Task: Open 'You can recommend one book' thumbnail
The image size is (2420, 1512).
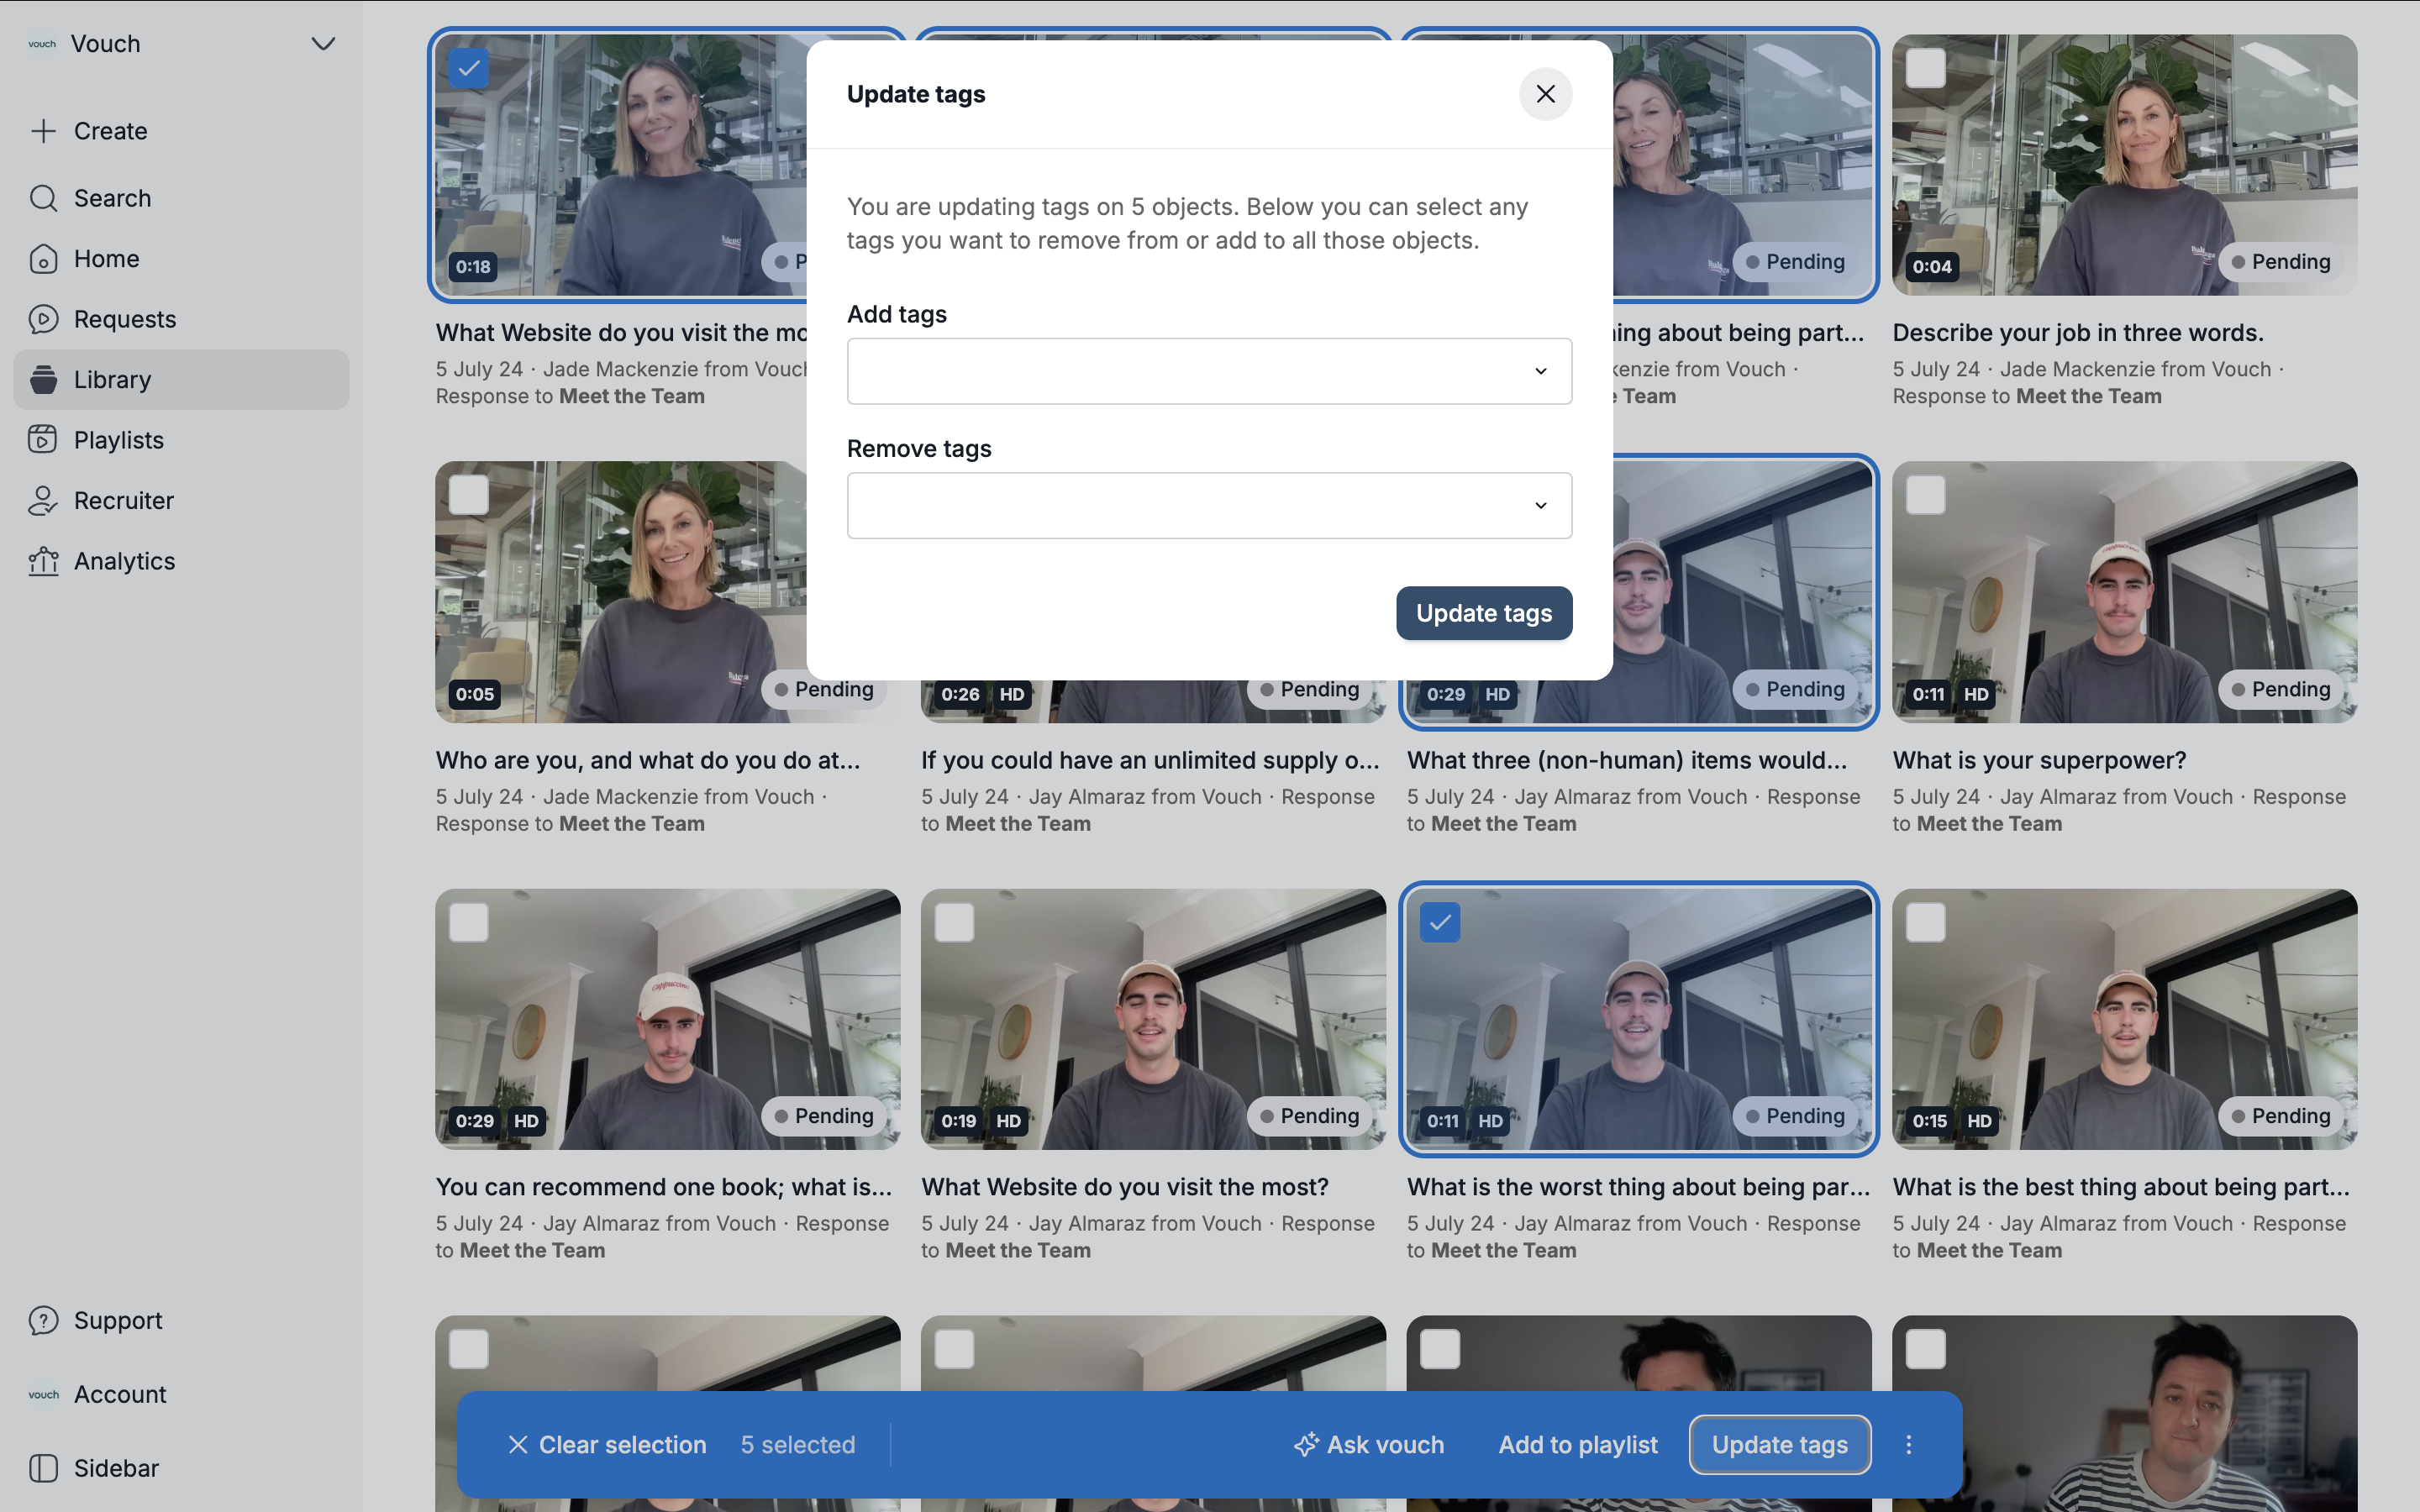Action: (x=668, y=1019)
